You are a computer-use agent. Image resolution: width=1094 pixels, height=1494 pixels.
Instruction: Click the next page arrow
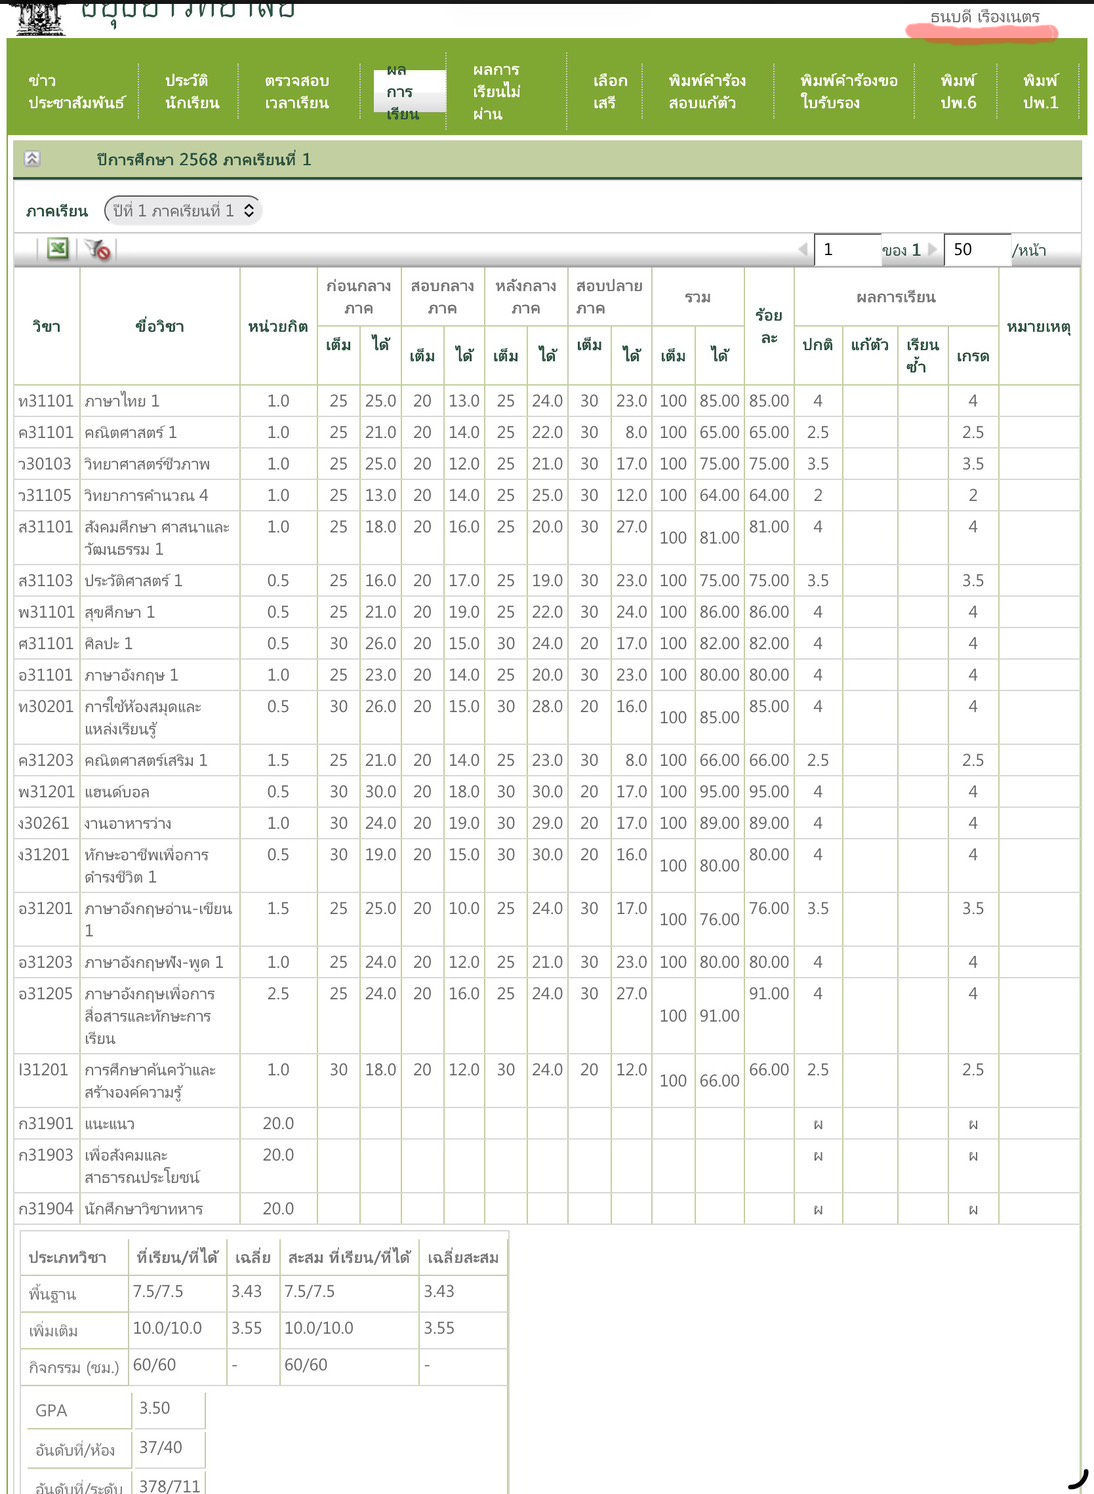click(932, 250)
